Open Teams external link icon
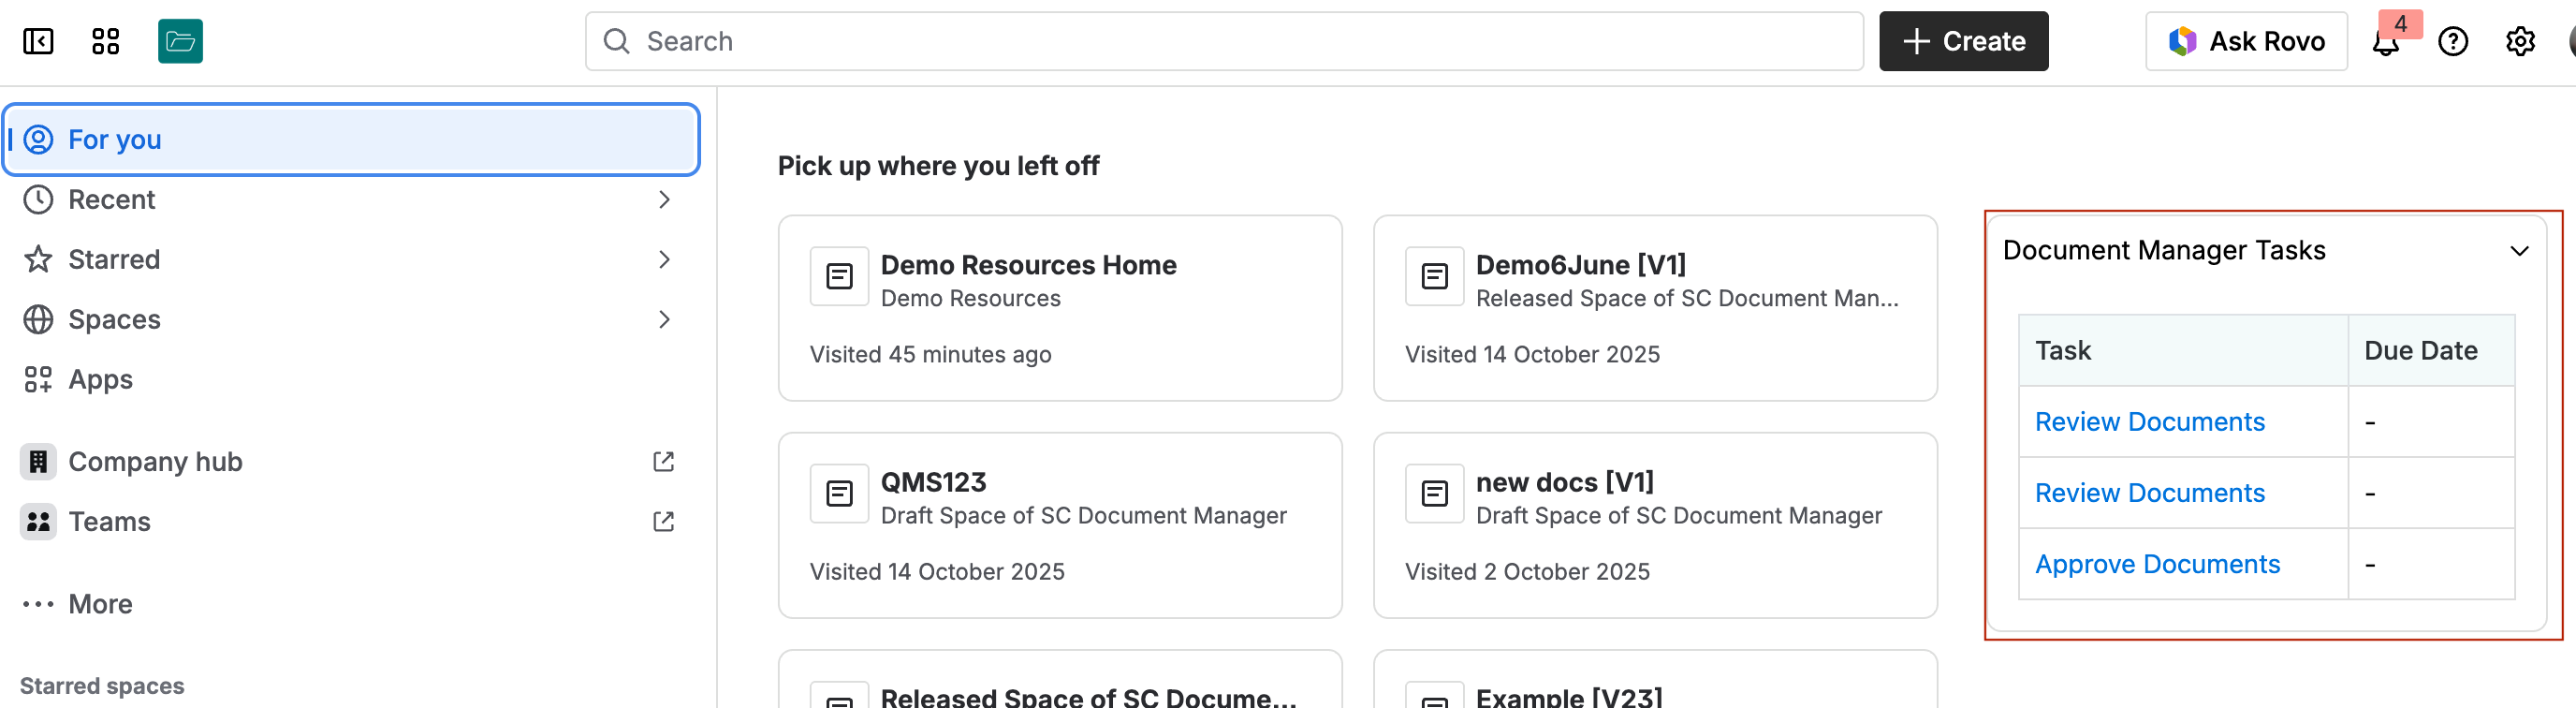Screen dimensions: 2576x708 (664, 522)
